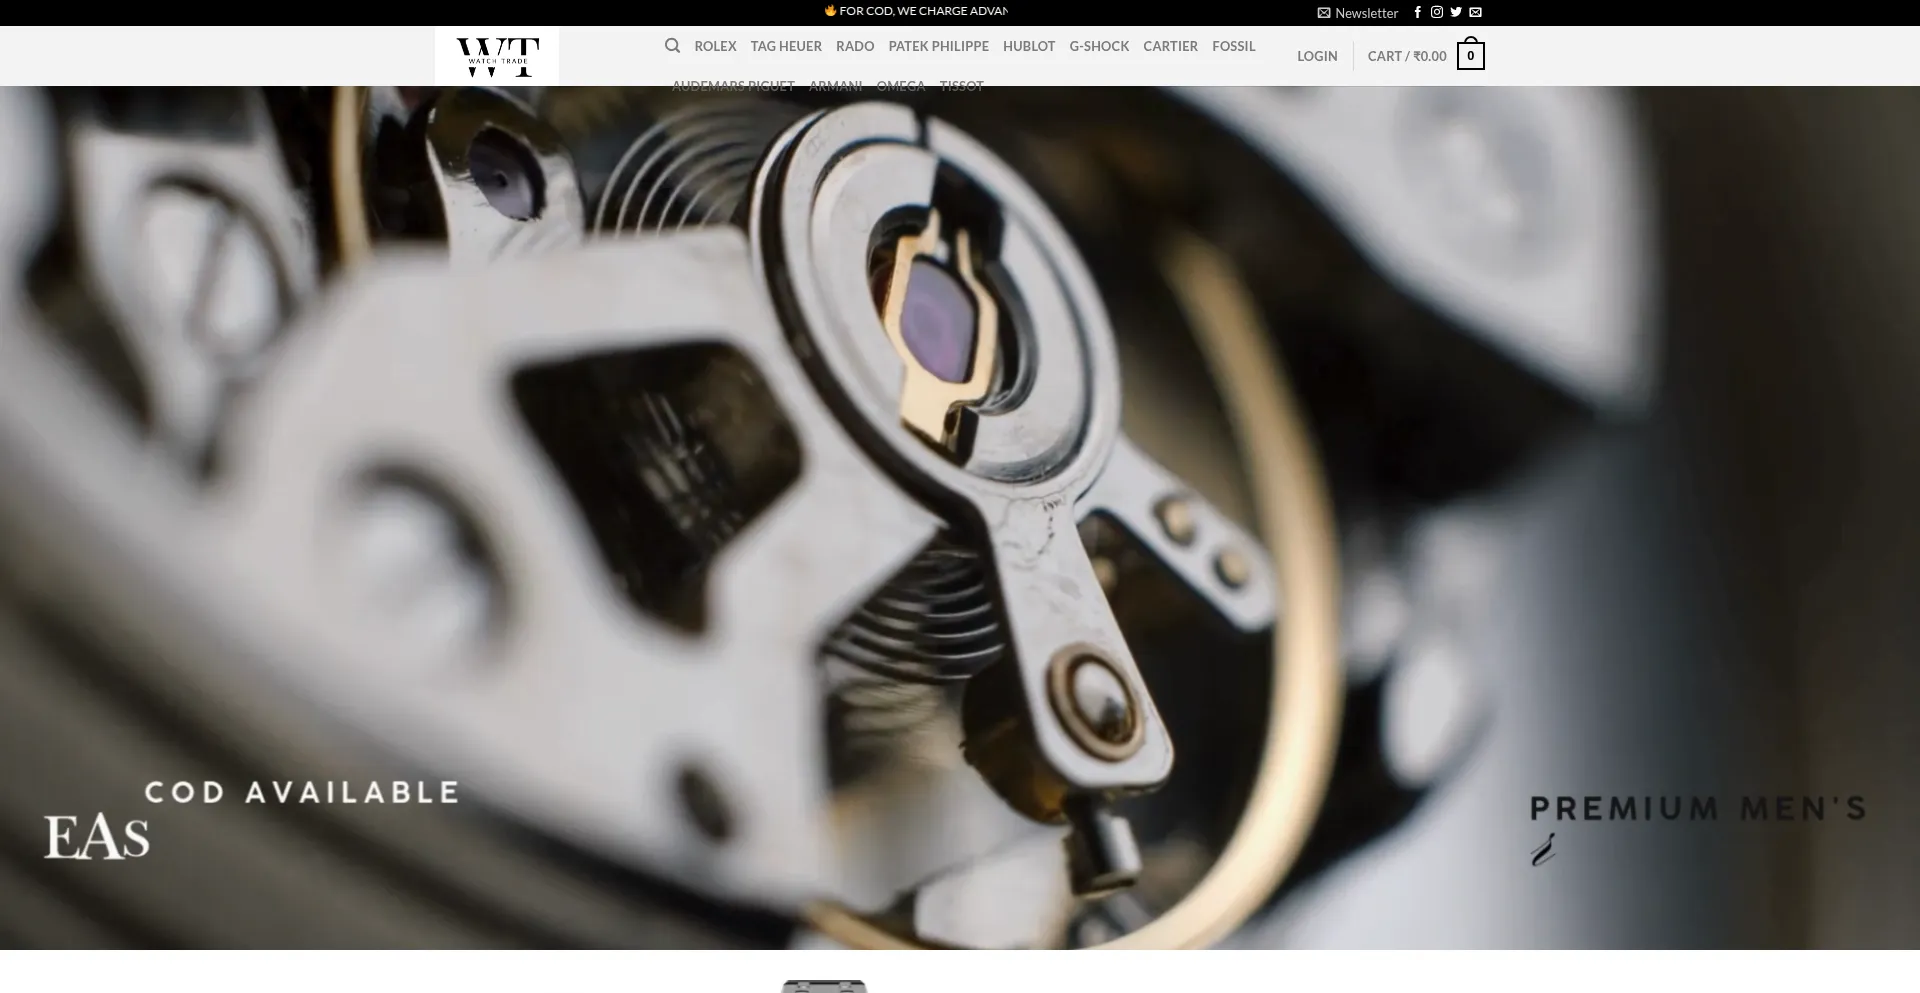Open the Tag Heuer menu item
This screenshot has width=1920, height=993.
(x=786, y=46)
